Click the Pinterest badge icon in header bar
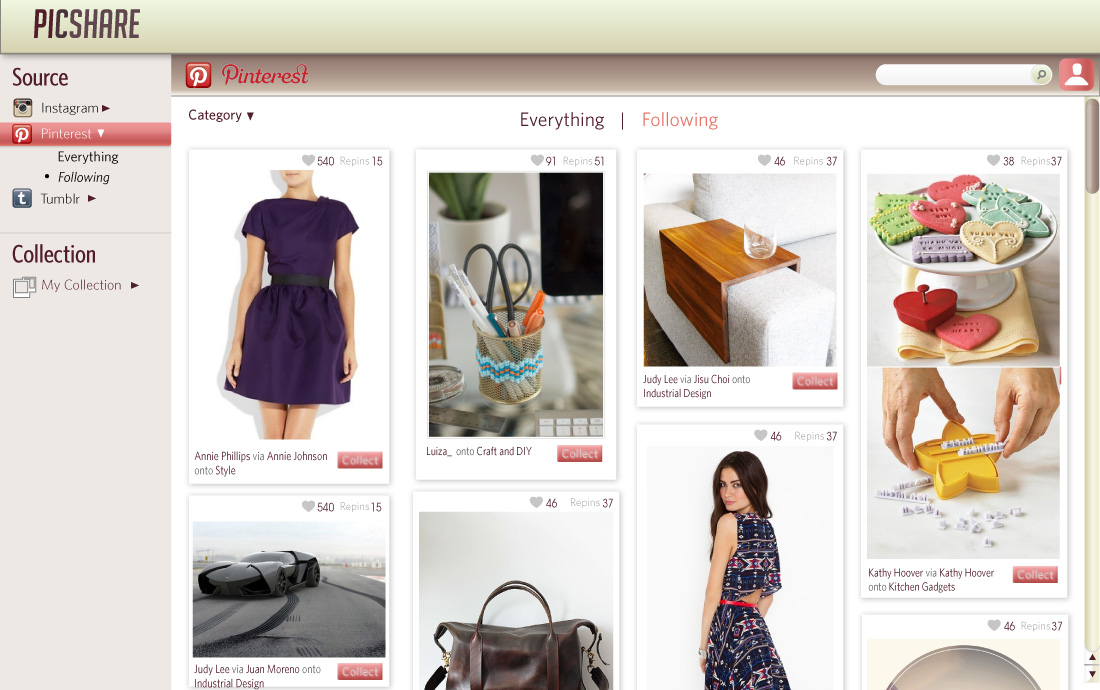 [199, 75]
